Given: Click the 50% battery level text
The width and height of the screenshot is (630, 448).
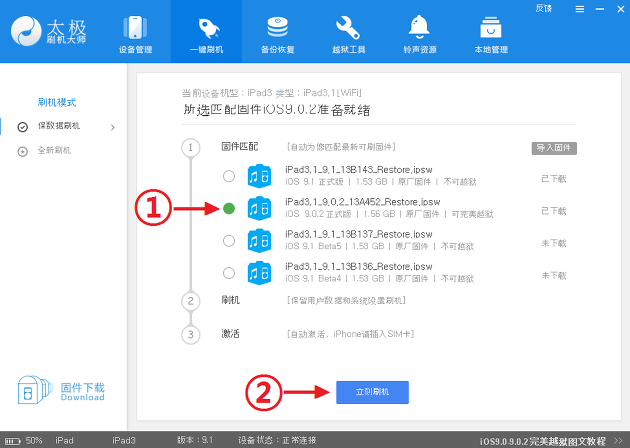Looking at the screenshot, I should click(x=34, y=440).
